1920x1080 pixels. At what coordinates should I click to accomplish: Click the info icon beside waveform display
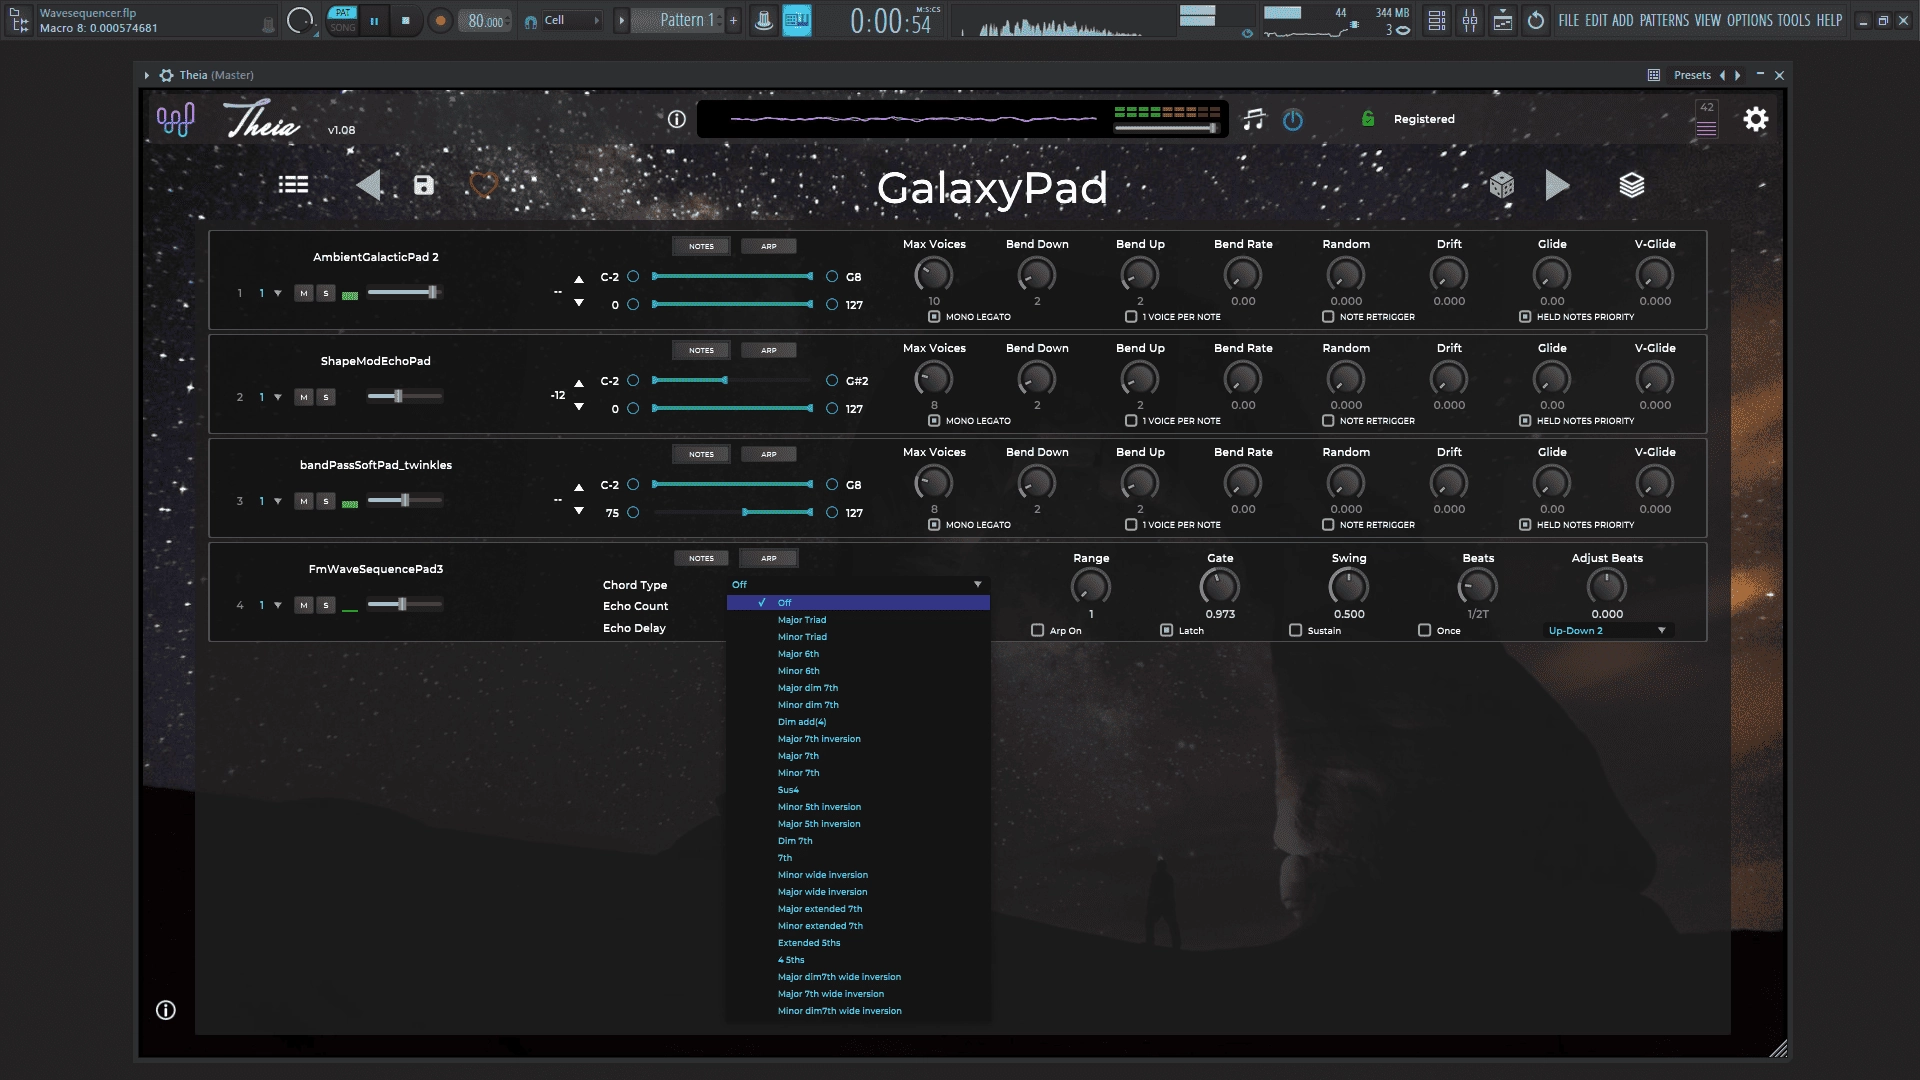[677, 119]
